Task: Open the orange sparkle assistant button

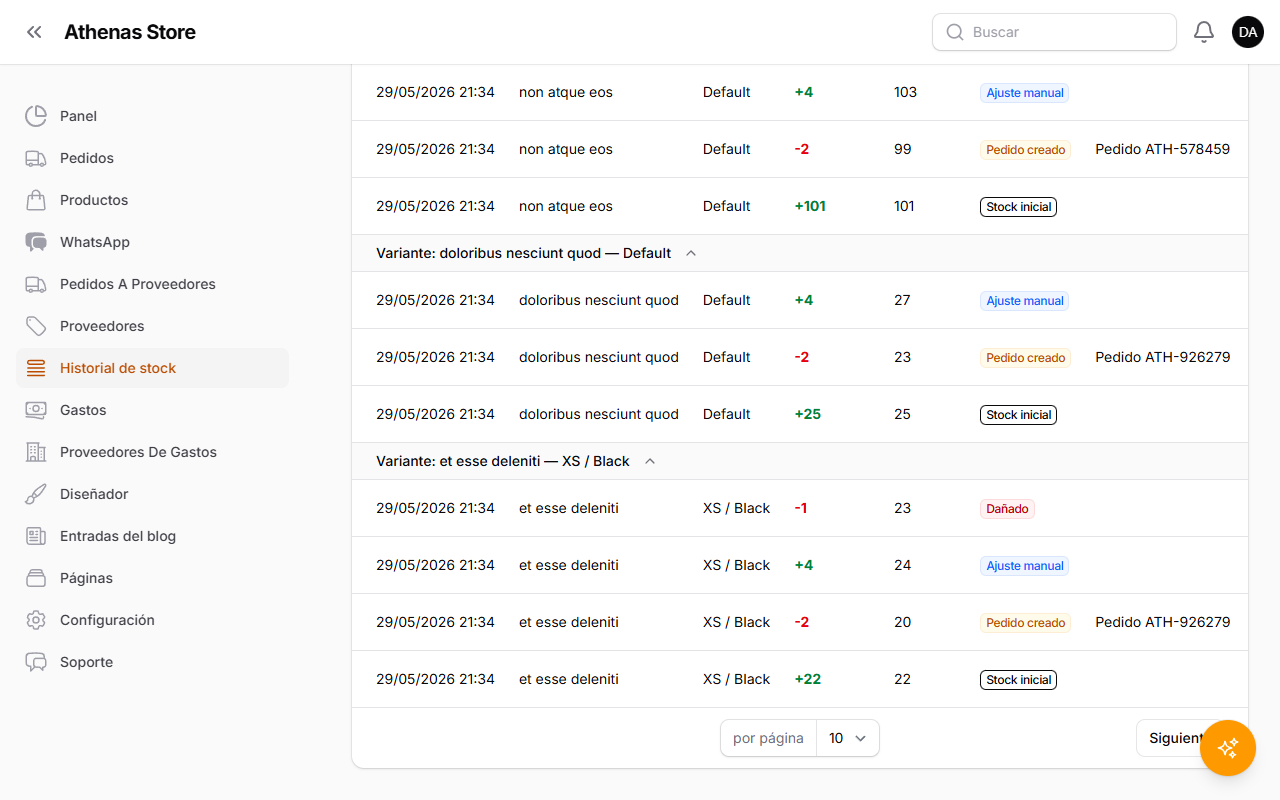Action: click(x=1228, y=748)
